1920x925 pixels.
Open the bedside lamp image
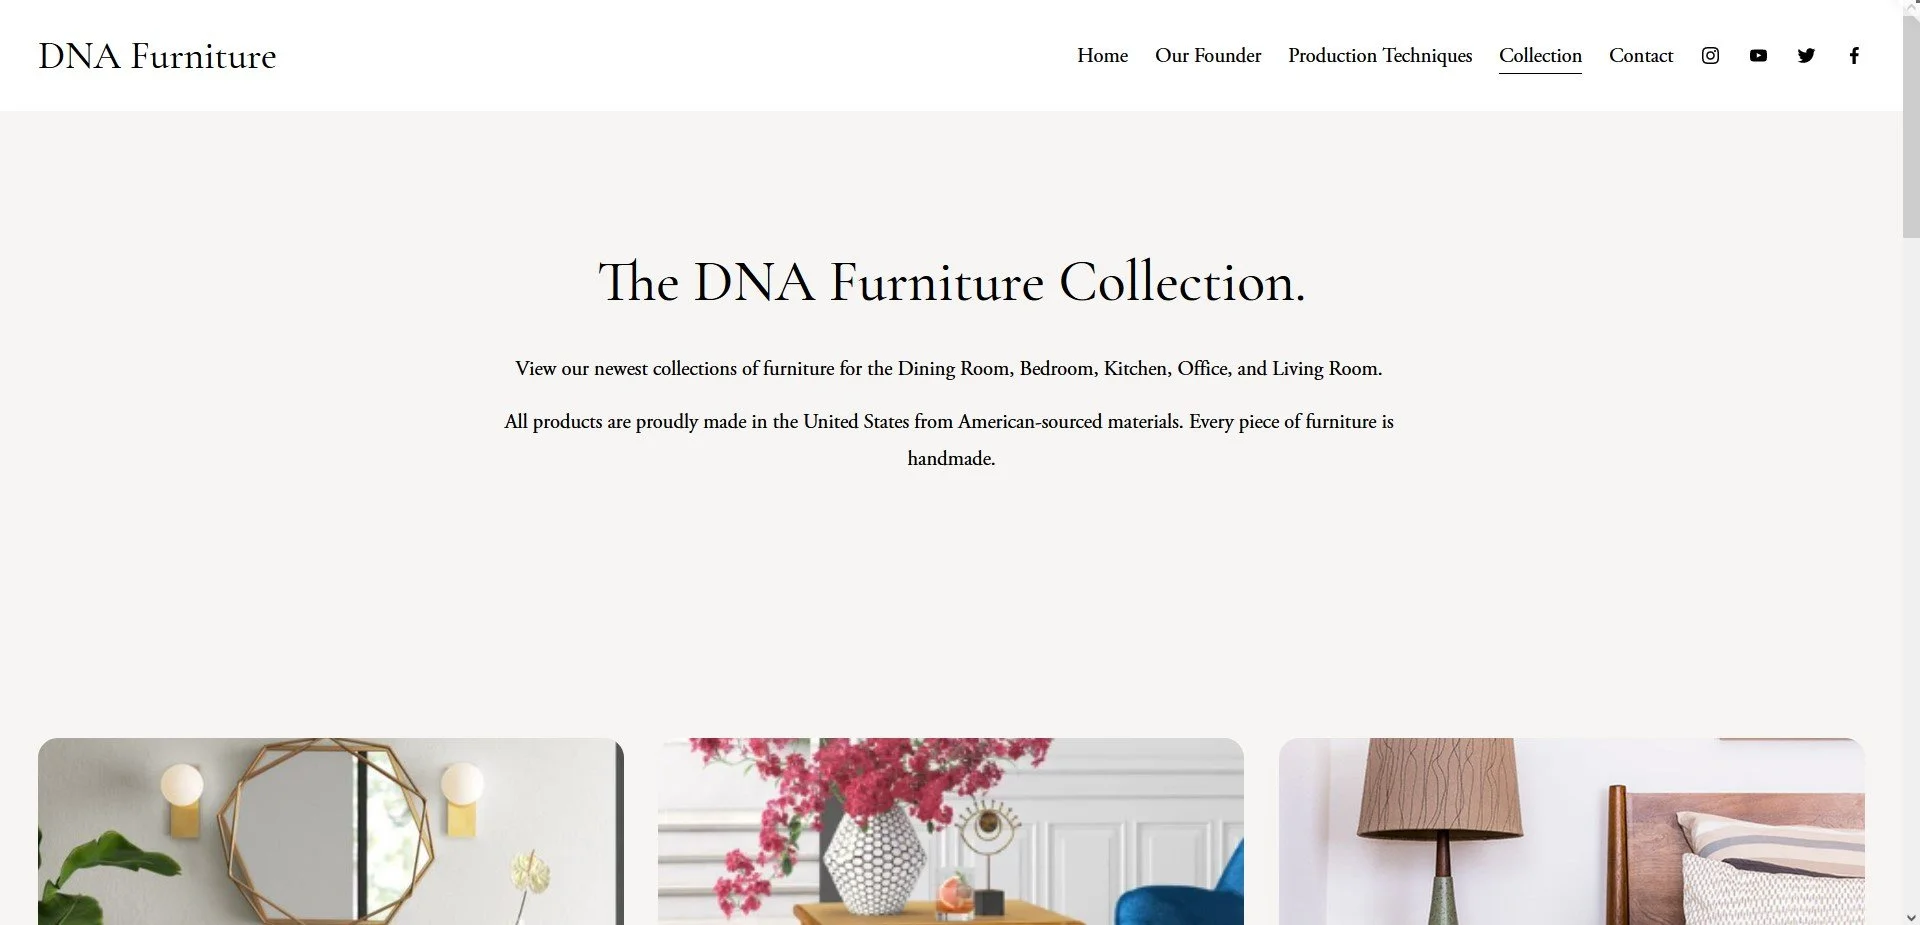click(1571, 831)
